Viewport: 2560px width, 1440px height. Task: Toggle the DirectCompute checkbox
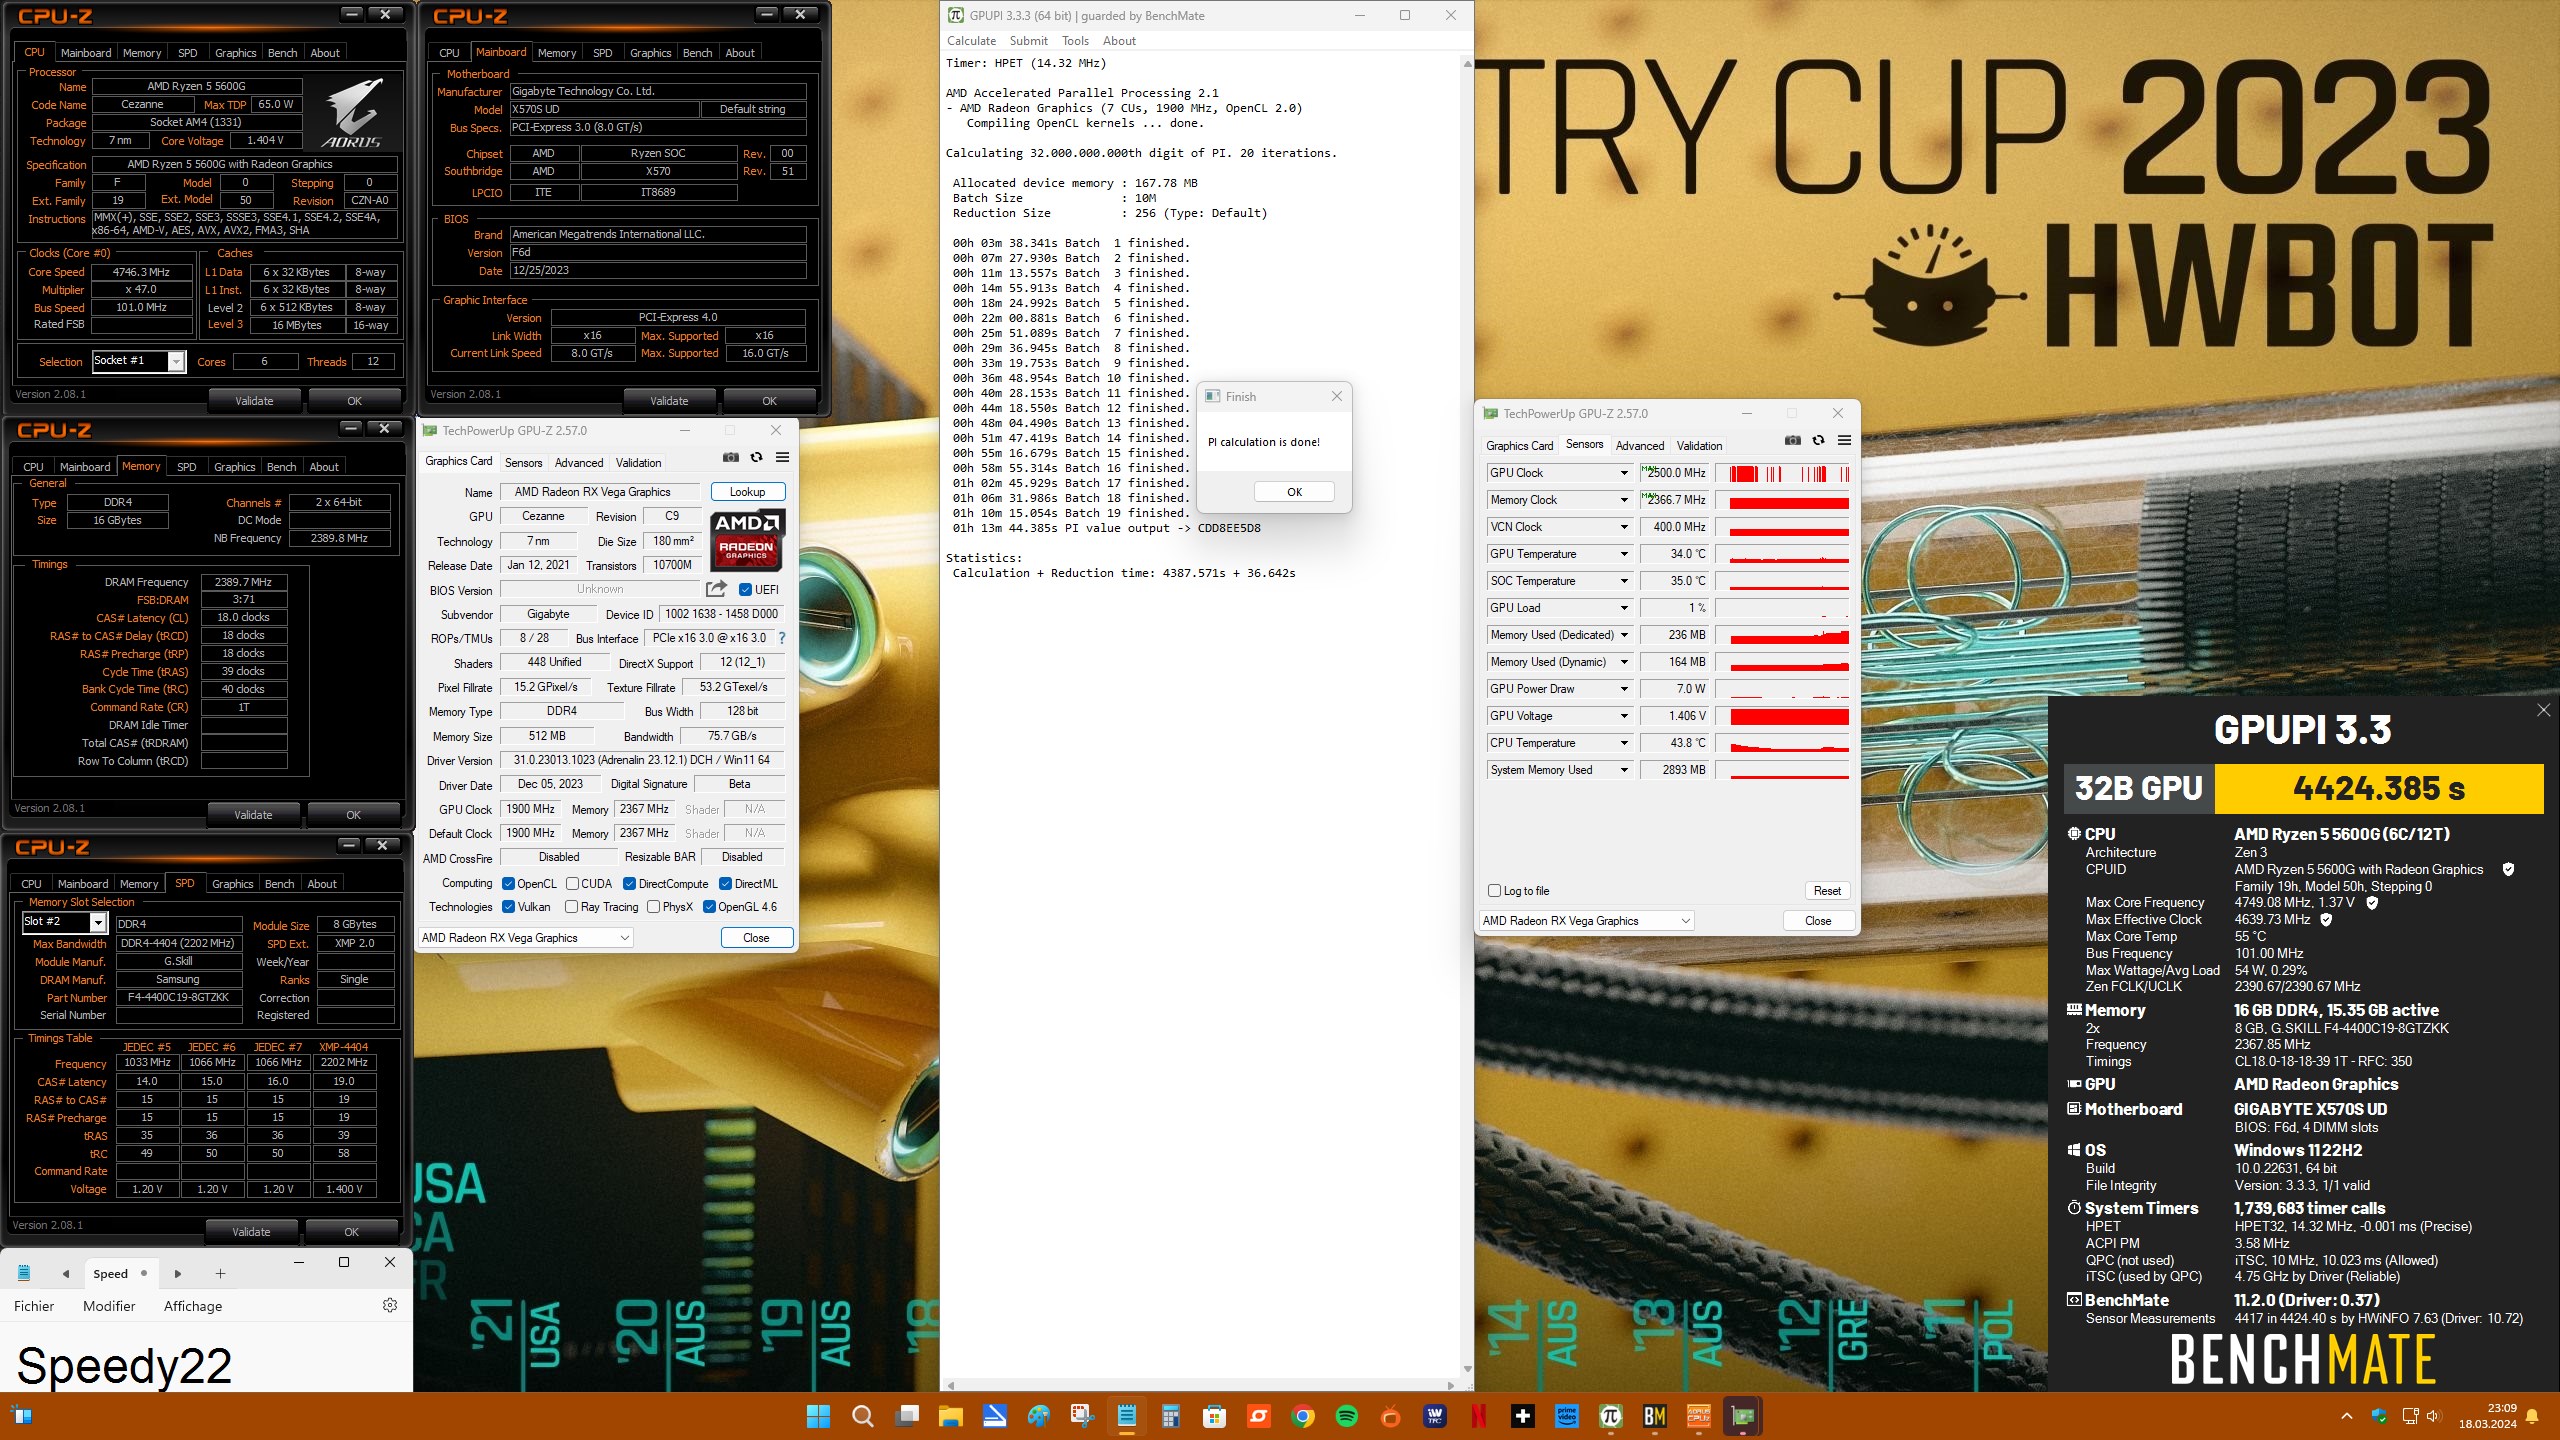630,884
